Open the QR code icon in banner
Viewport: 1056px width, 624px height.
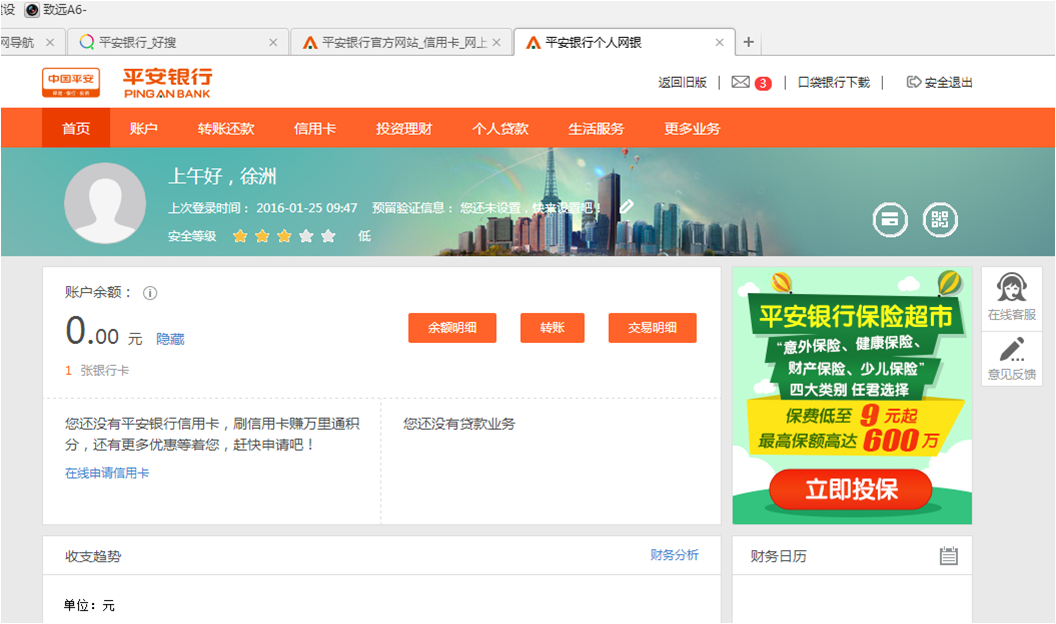(939, 219)
